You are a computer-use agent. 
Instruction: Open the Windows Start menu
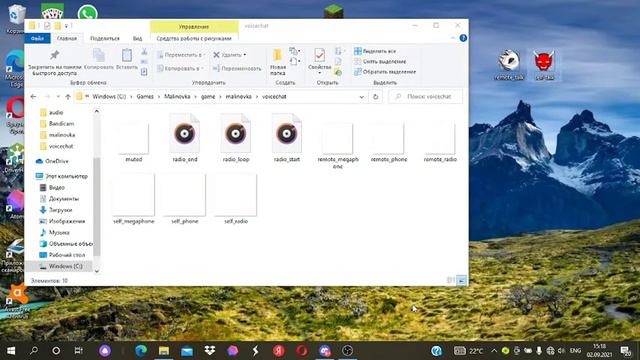[x=11, y=351]
